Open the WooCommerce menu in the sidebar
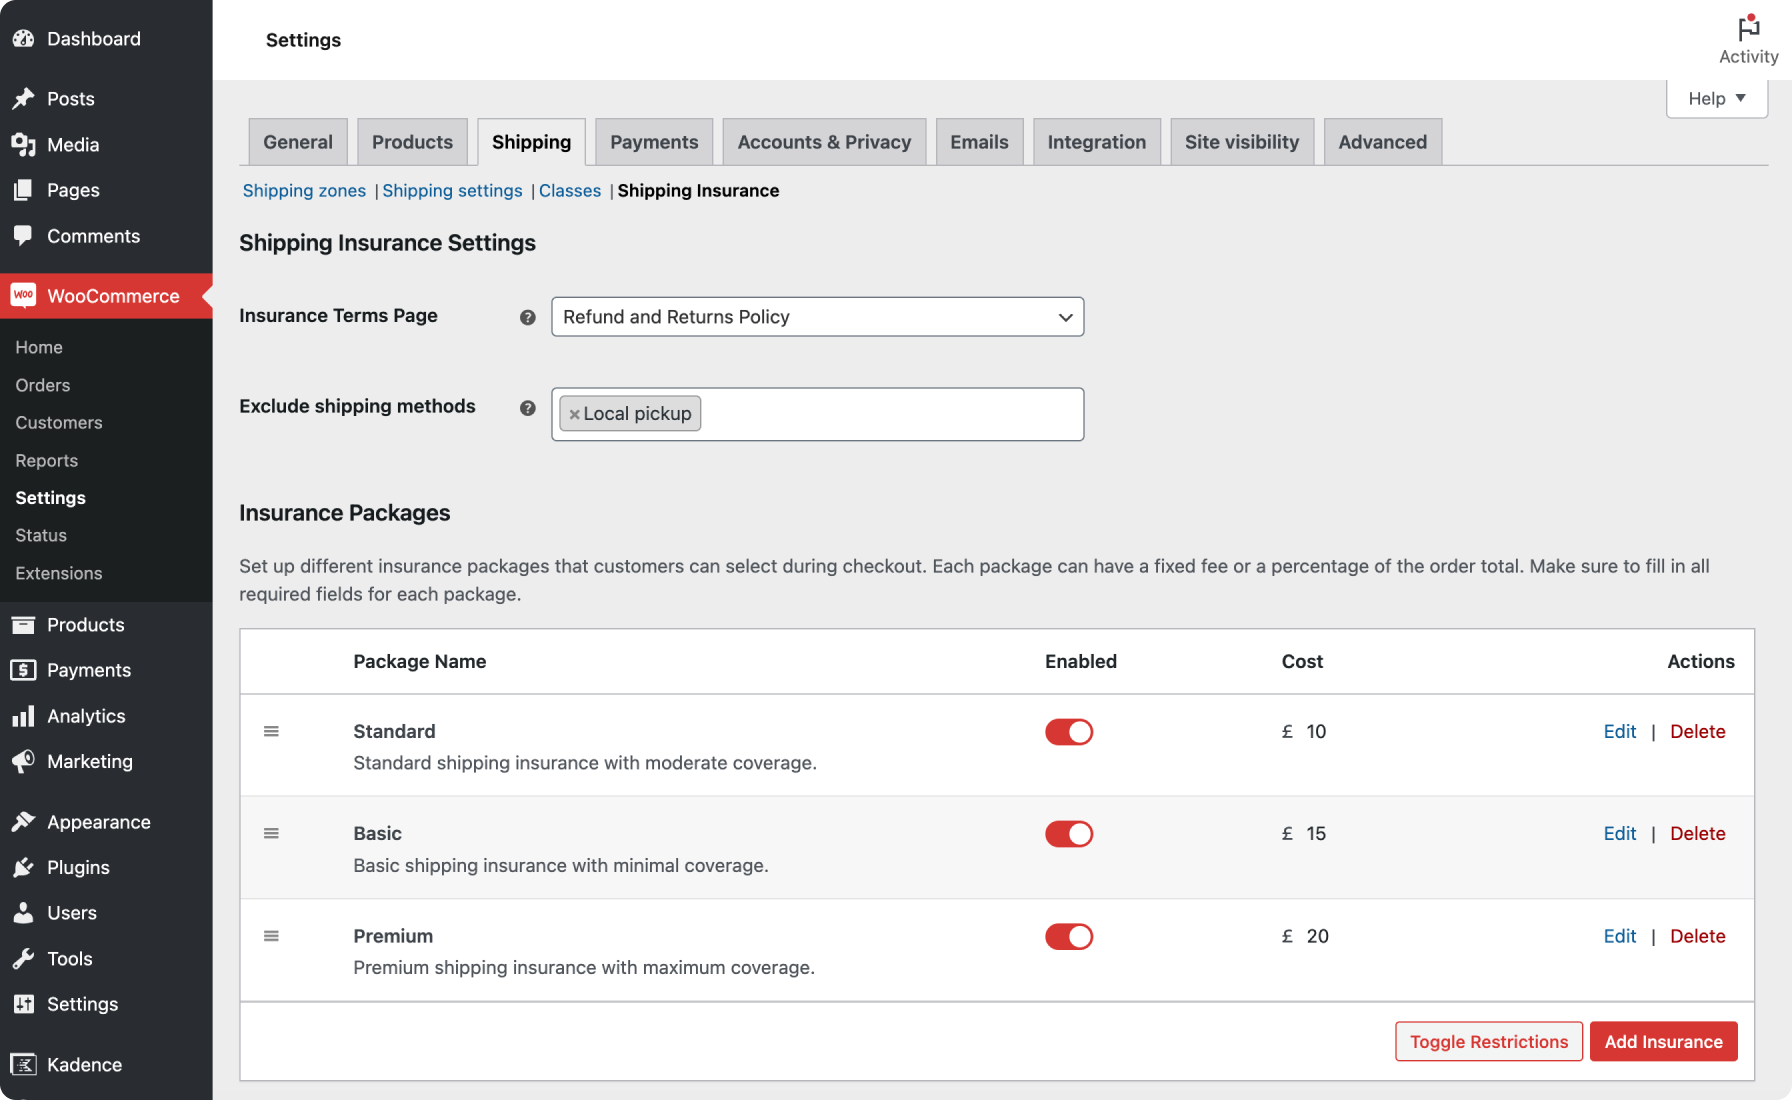 point(24,296)
